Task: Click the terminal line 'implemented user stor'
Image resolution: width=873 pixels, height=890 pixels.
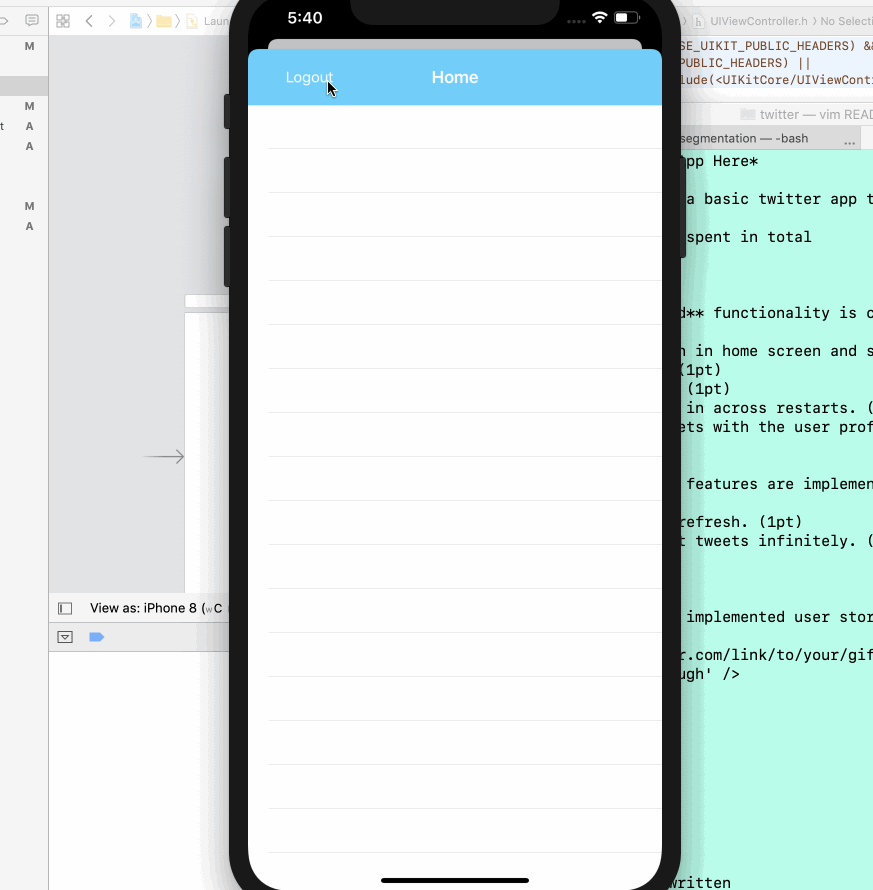Action: tap(779, 617)
